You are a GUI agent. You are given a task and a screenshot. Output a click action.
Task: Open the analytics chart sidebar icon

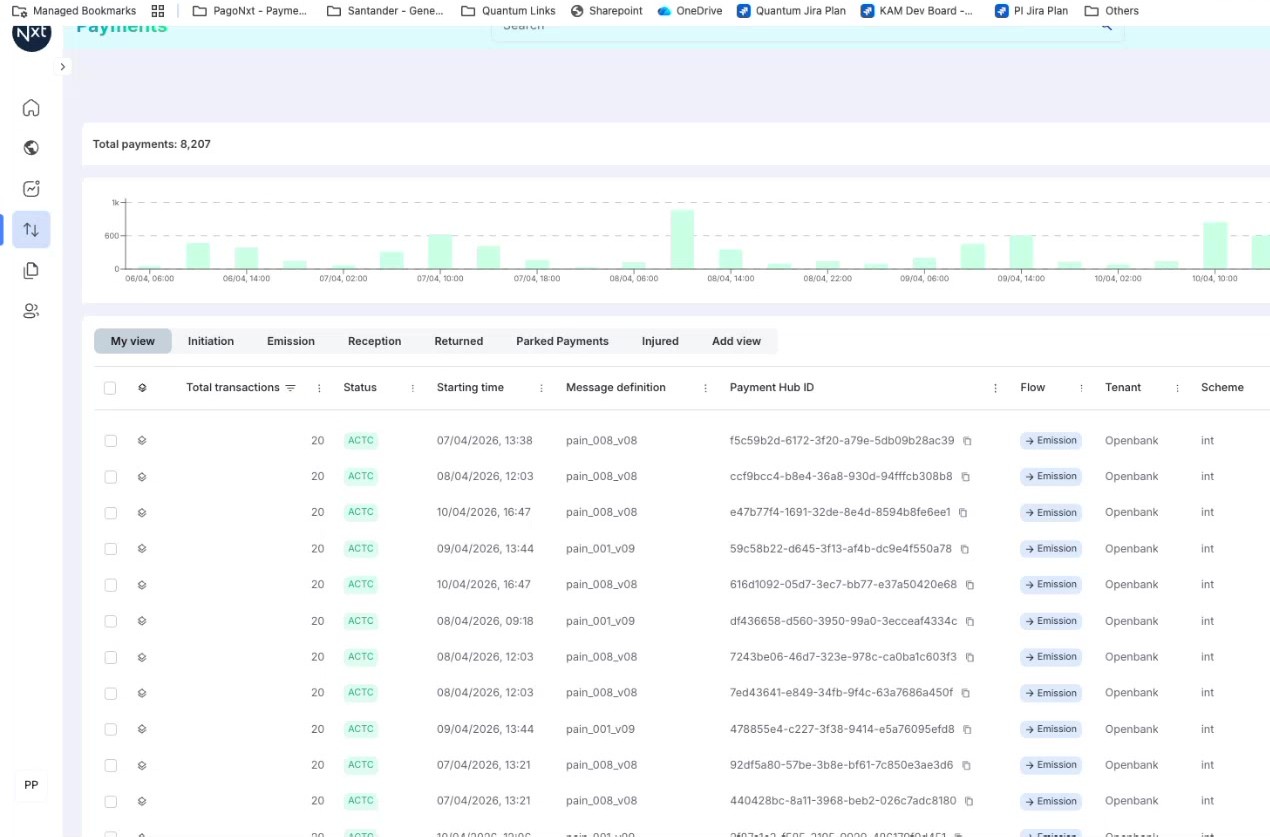31,188
